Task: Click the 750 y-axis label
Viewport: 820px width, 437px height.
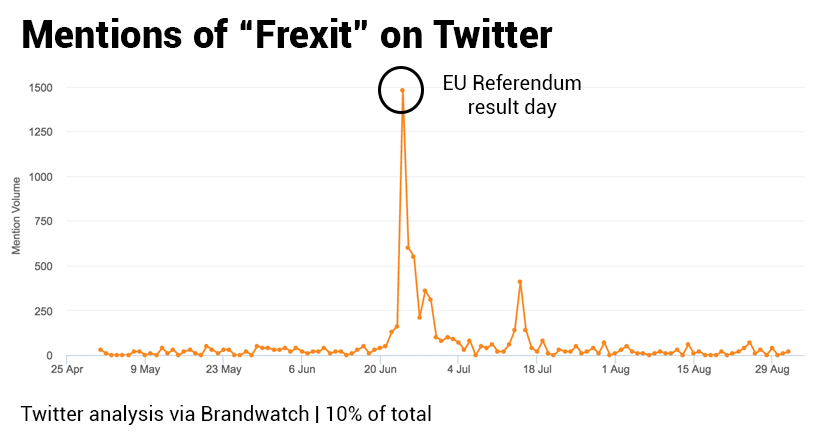Action: coord(45,221)
